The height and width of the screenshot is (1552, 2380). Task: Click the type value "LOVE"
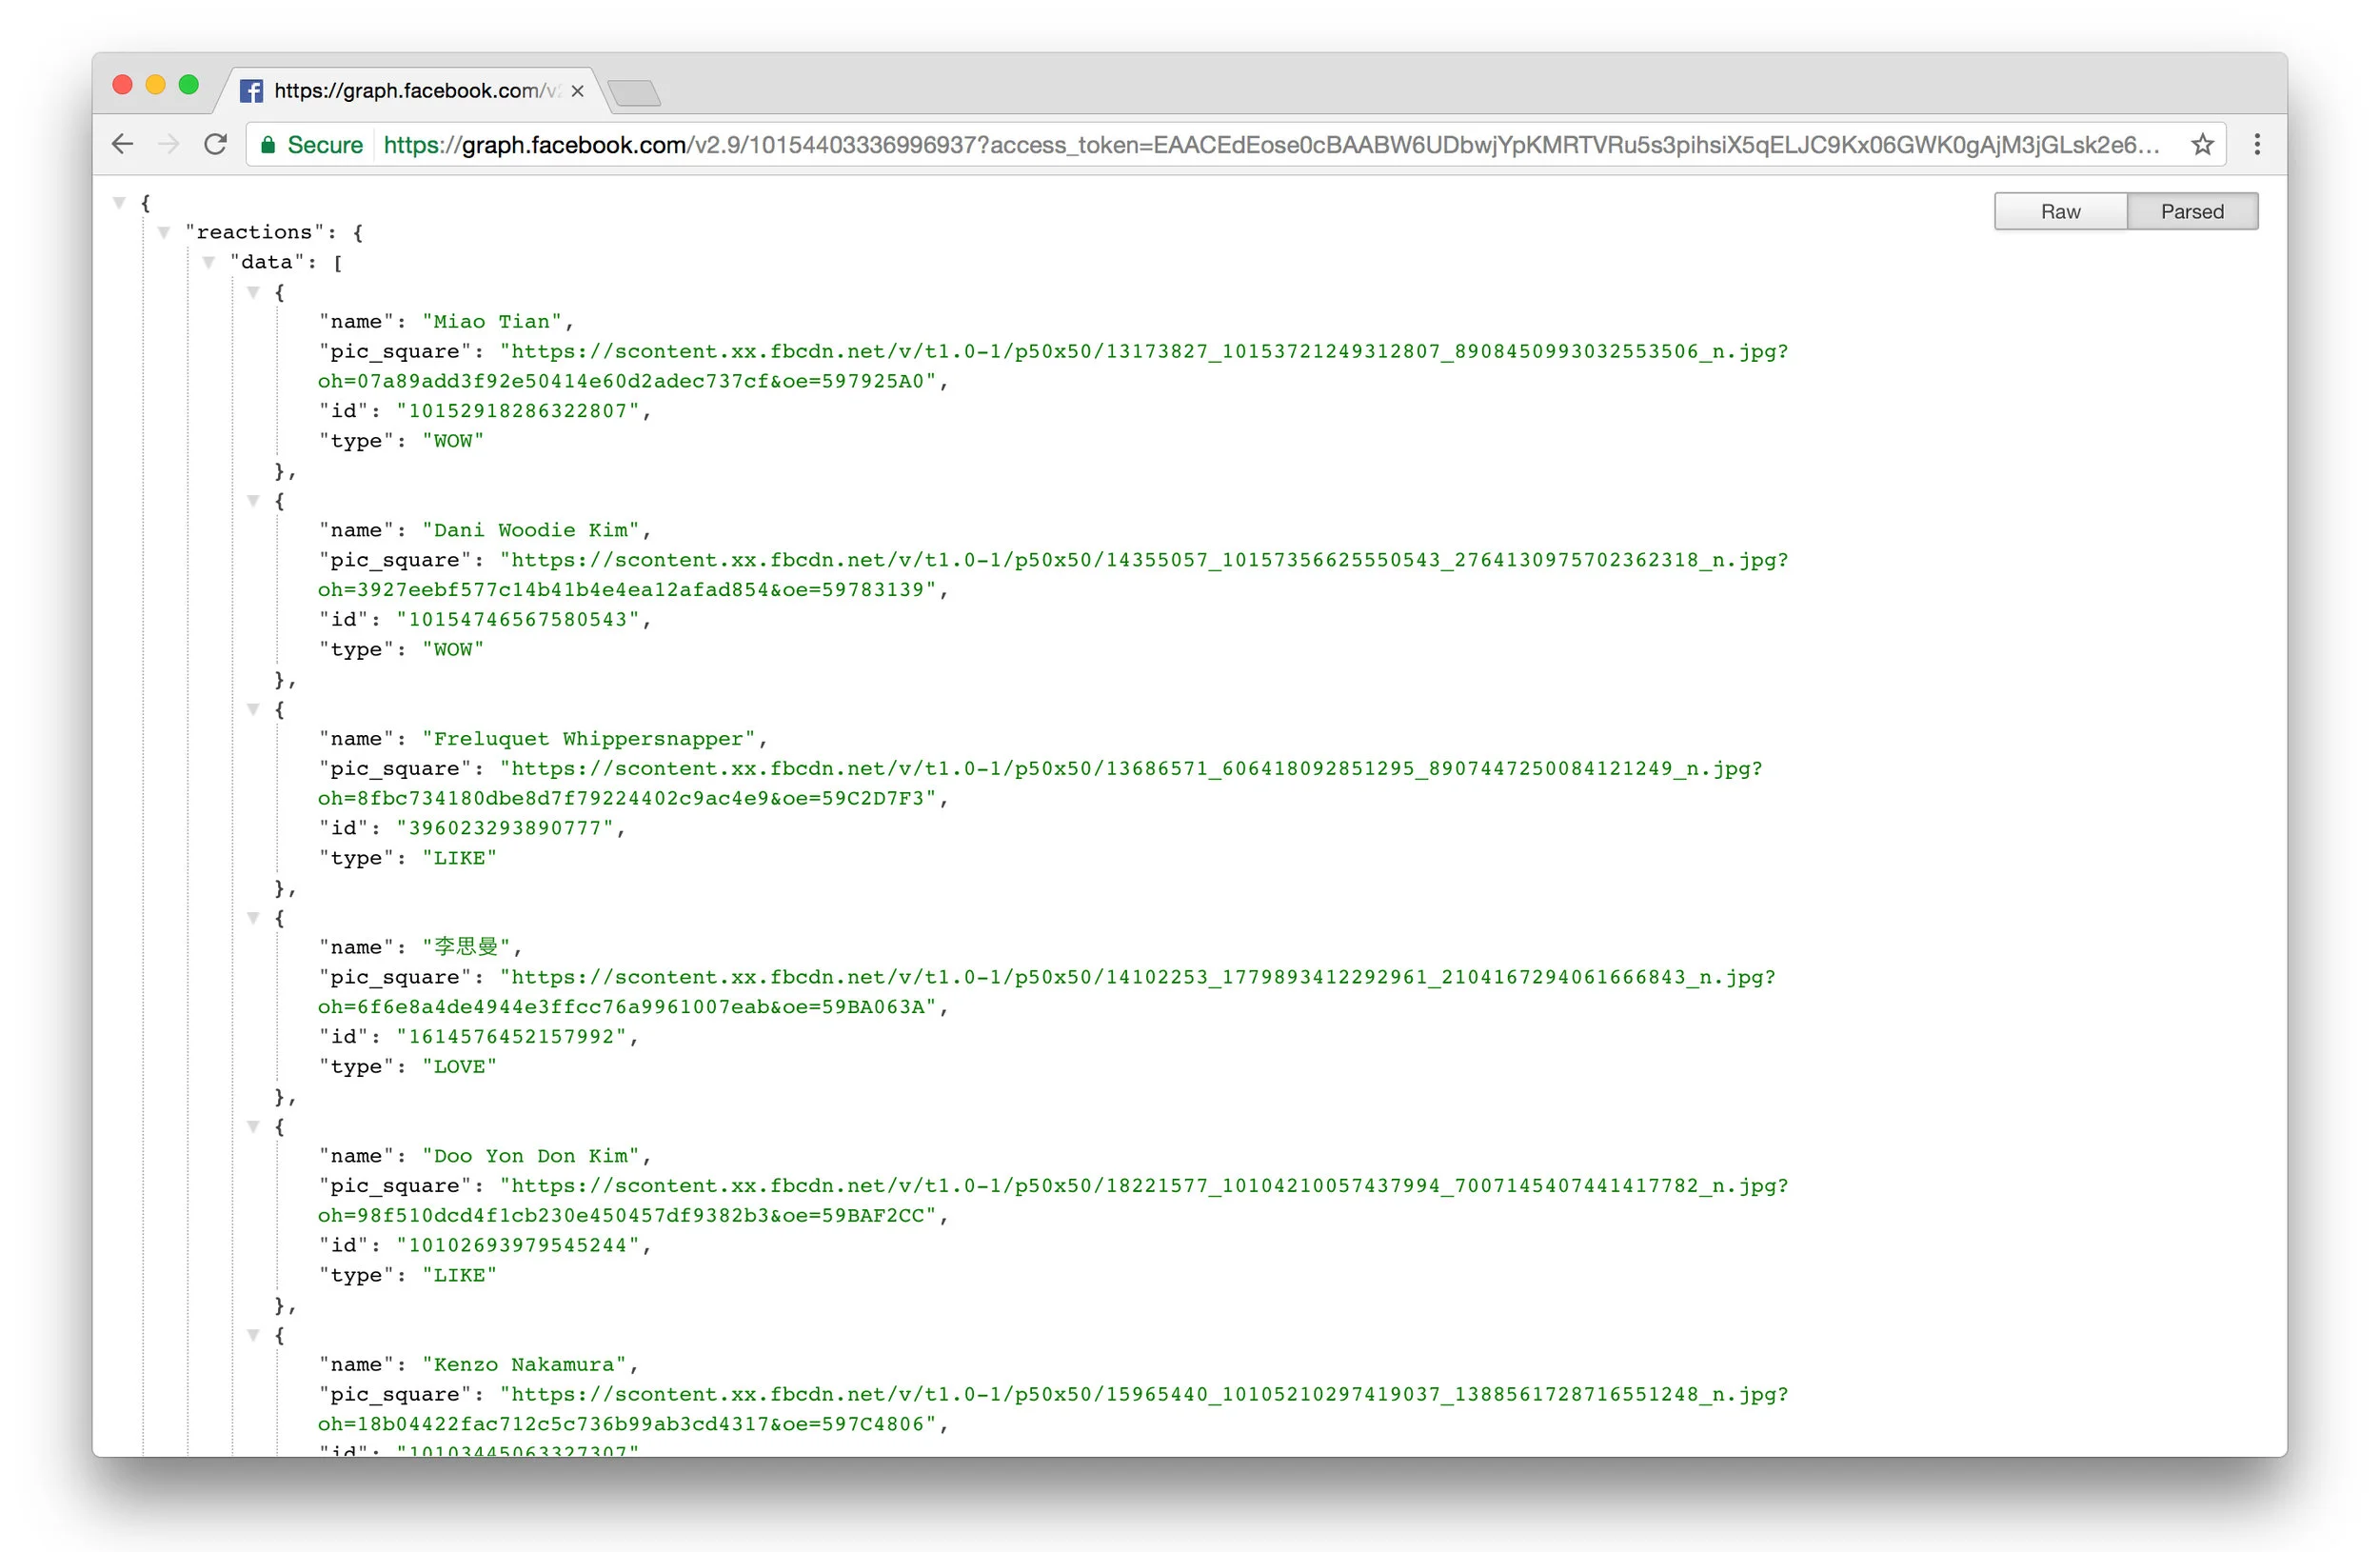pyautogui.click(x=459, y=1067)
